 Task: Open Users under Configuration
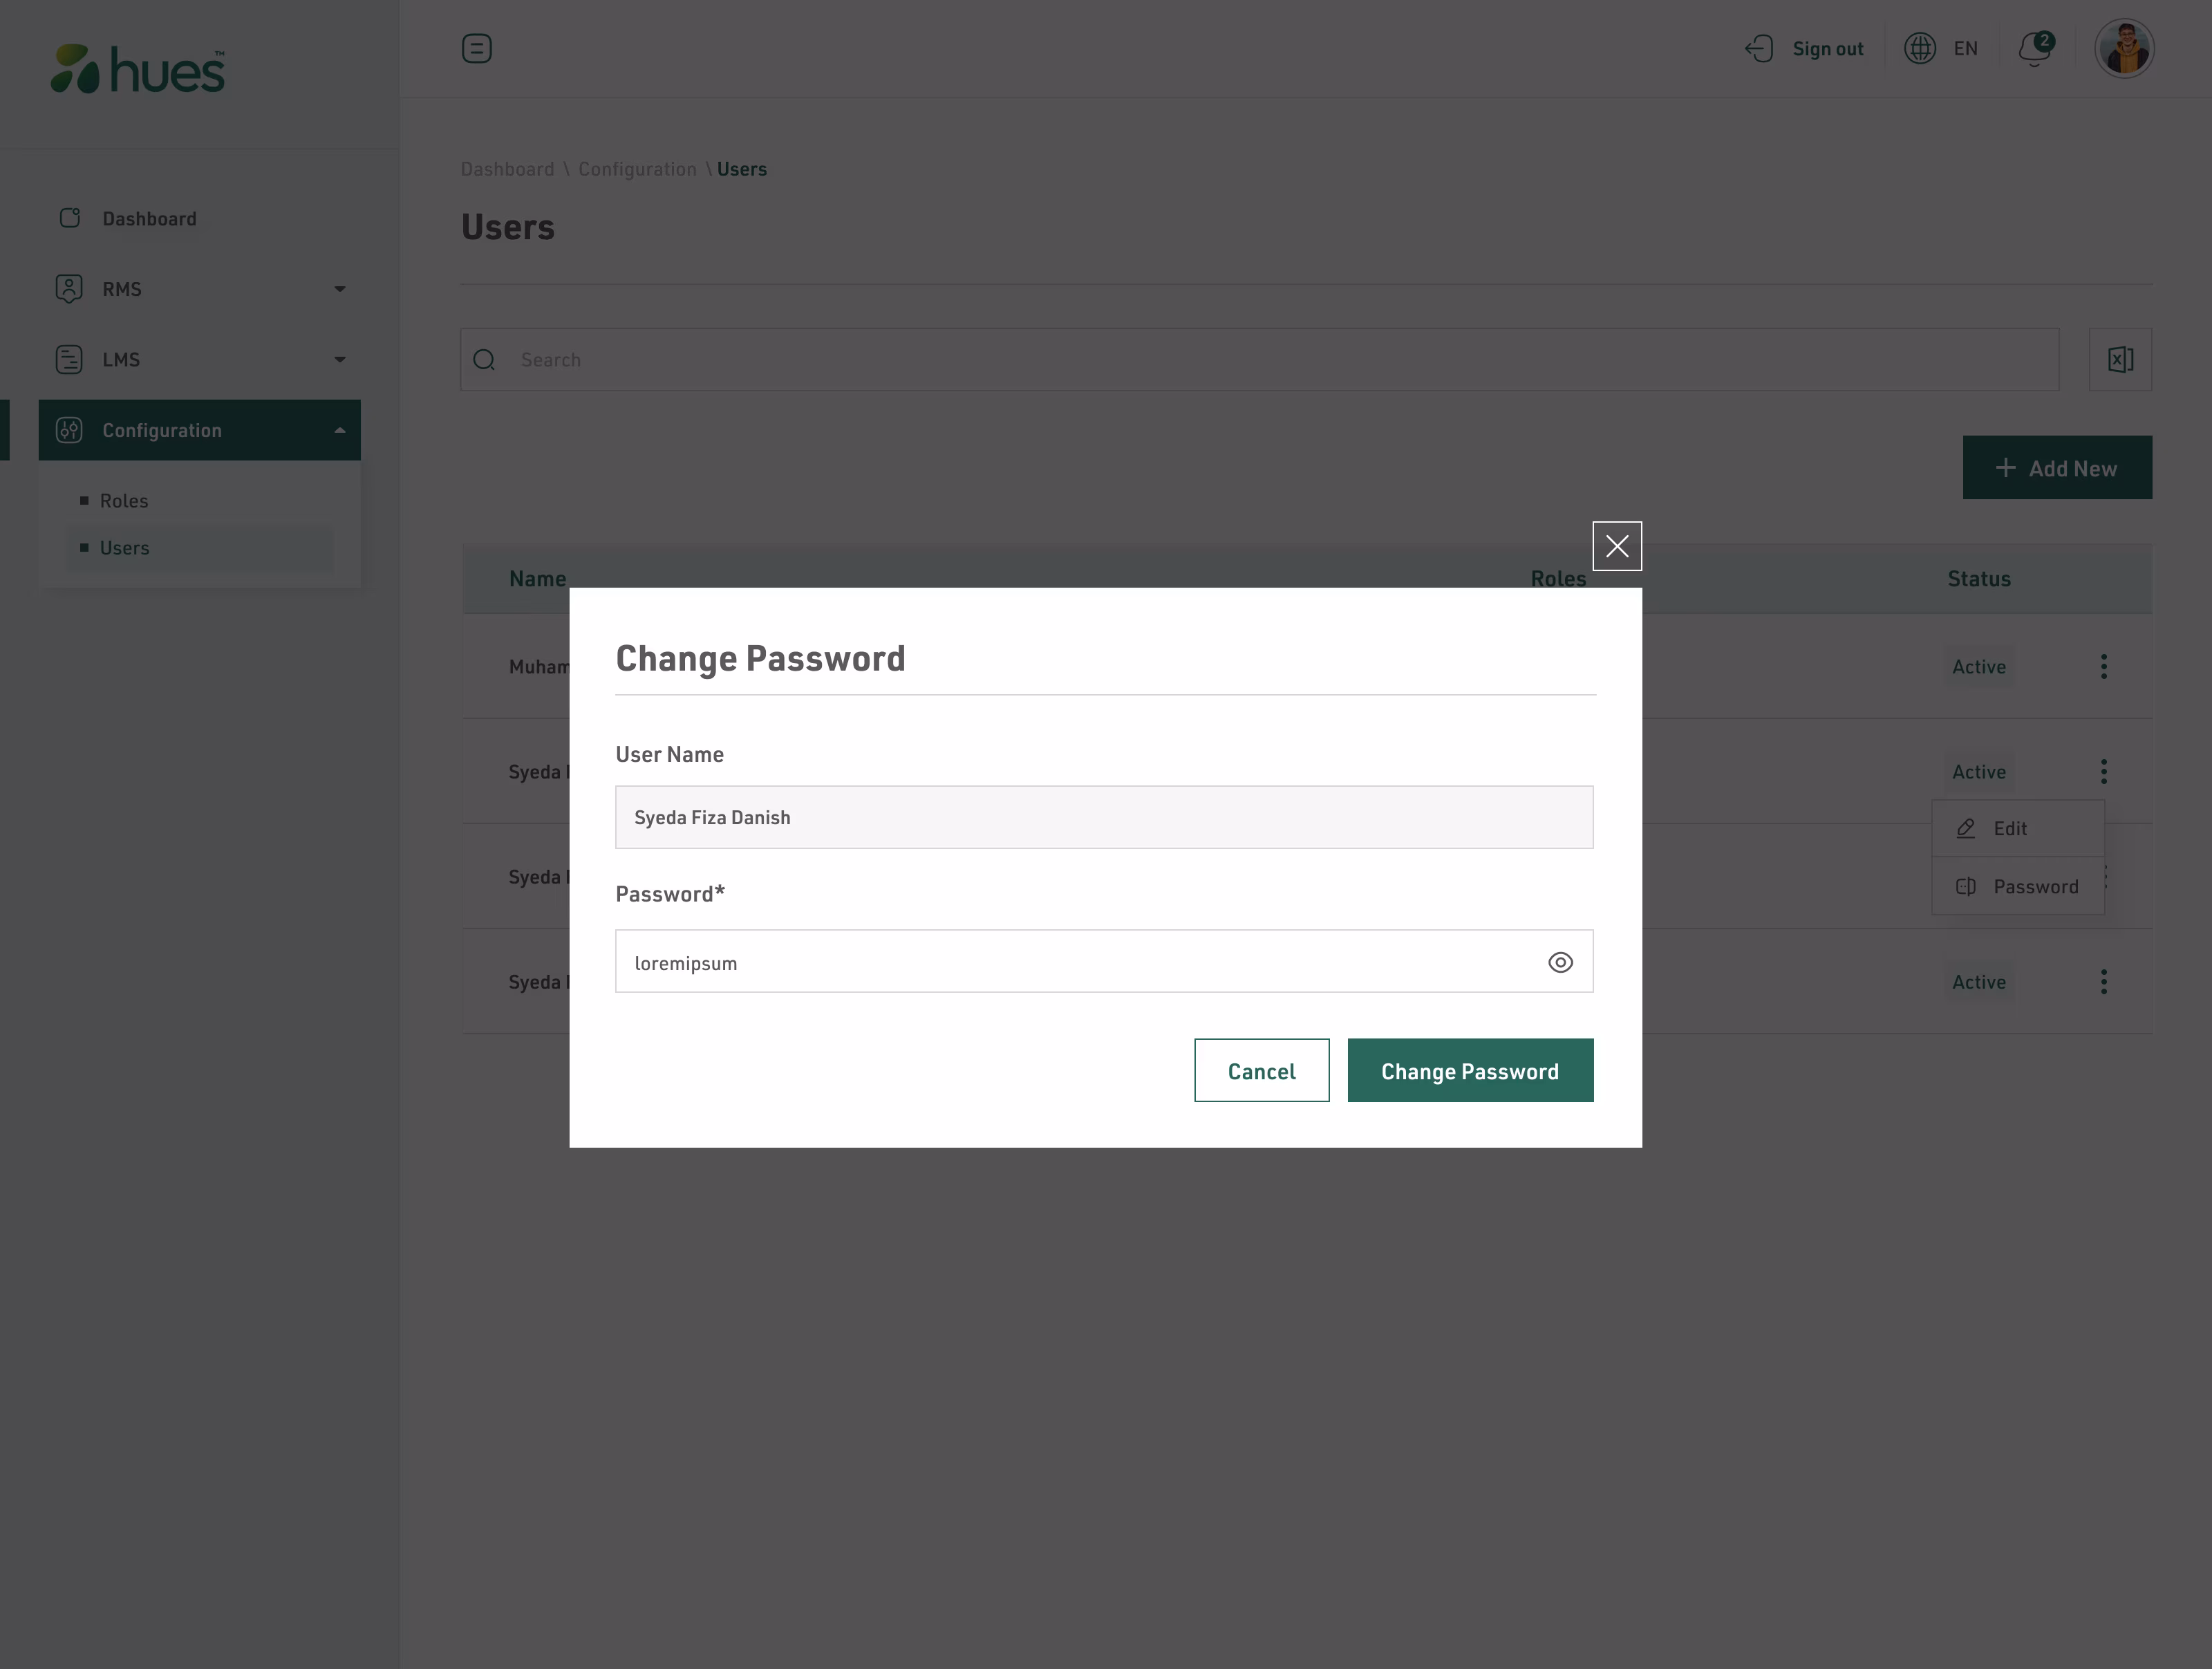point(124,548)
